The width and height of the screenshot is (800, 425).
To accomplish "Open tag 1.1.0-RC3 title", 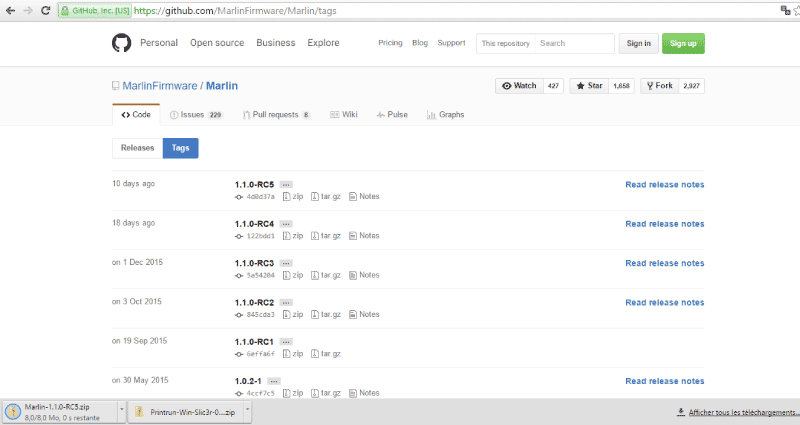I will click(x=254, y=263).
